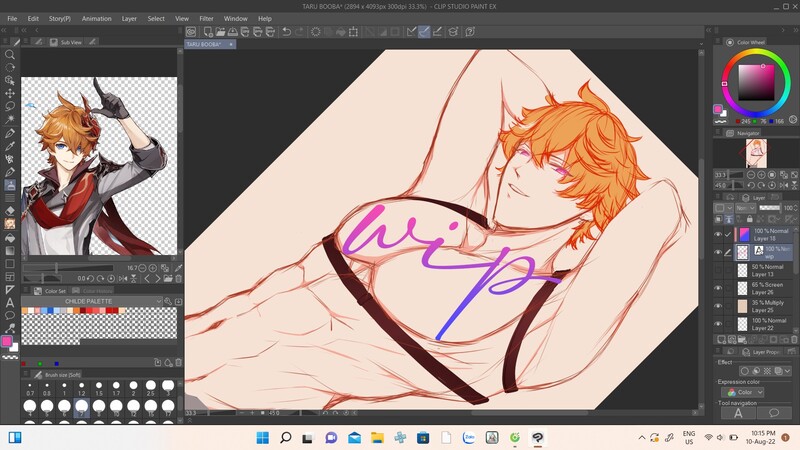800x450 pixels.
Task: Expand the CHILDE PALETTE color set dropdown
Action: coord(159,301)
